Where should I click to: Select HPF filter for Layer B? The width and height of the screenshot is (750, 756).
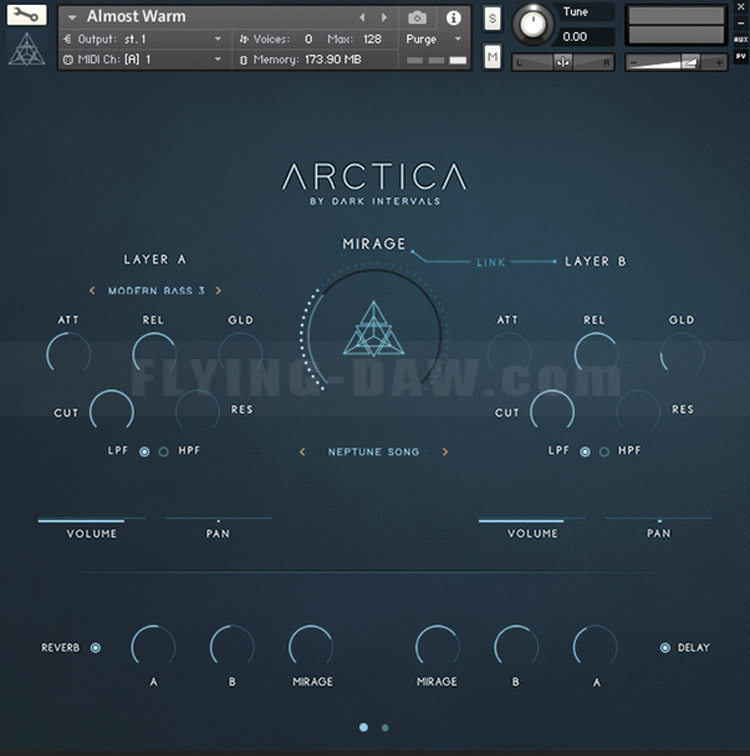[x=604, y=452]
